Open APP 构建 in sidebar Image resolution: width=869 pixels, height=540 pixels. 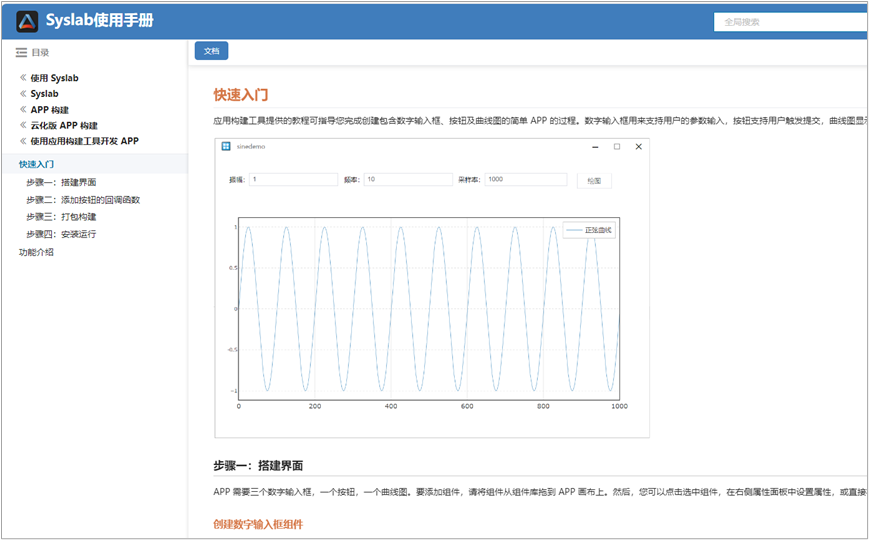point(50,110)
